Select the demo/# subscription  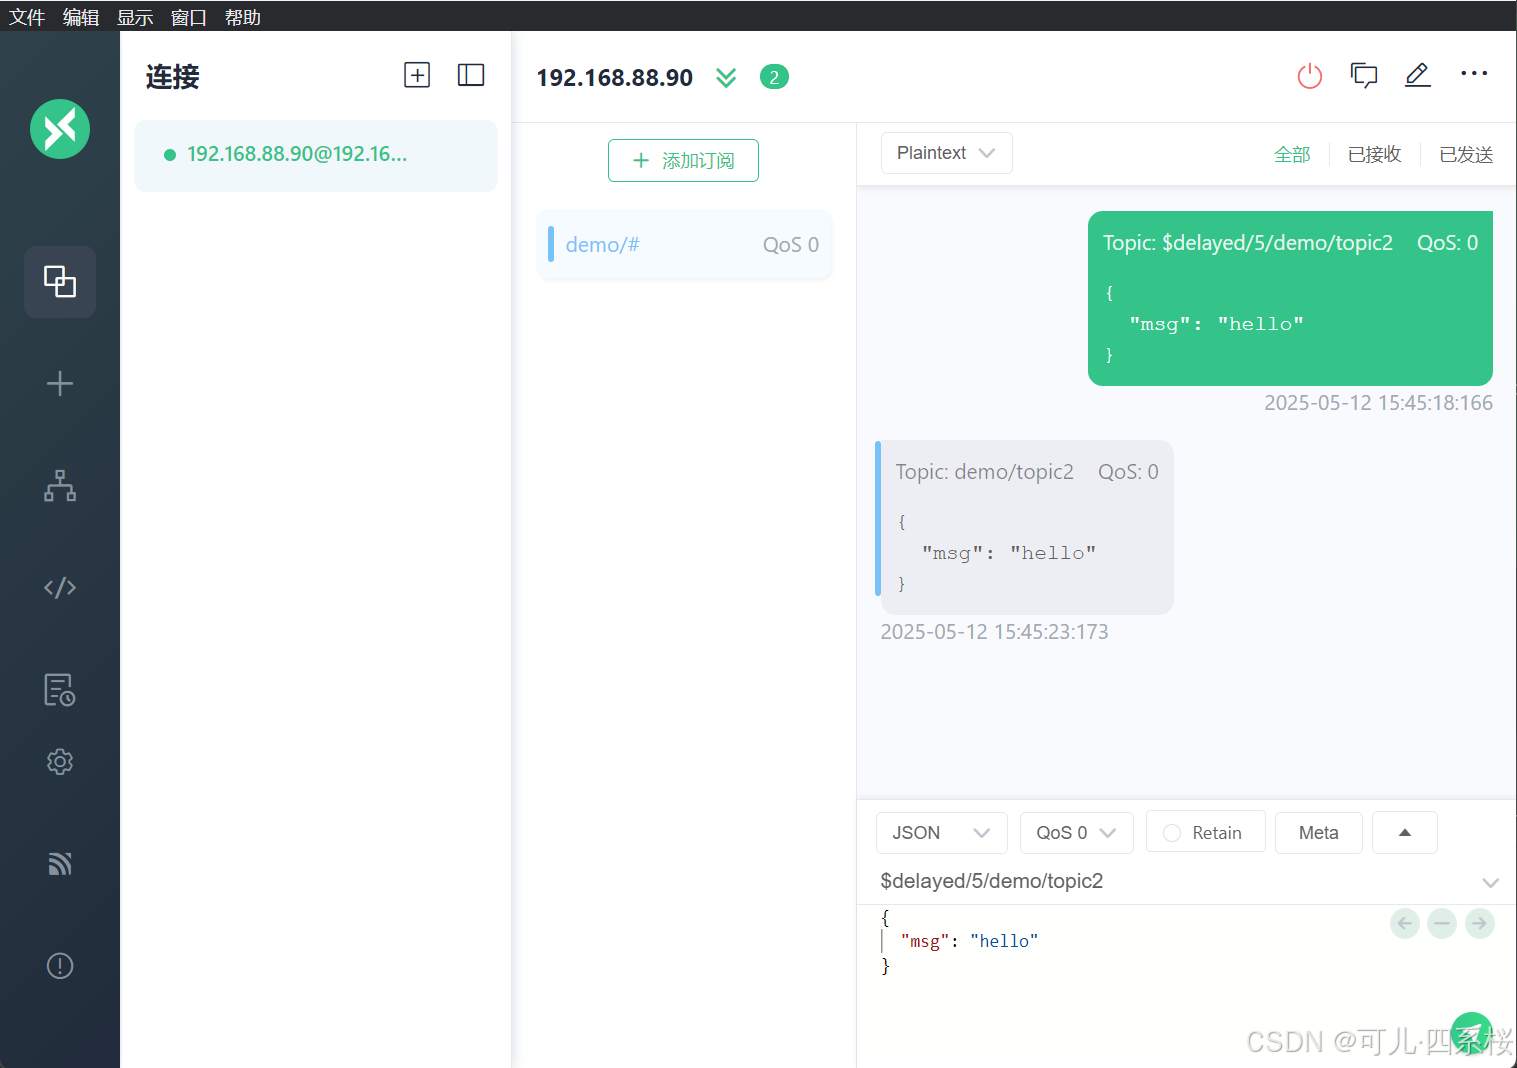[x=685, y=244]
